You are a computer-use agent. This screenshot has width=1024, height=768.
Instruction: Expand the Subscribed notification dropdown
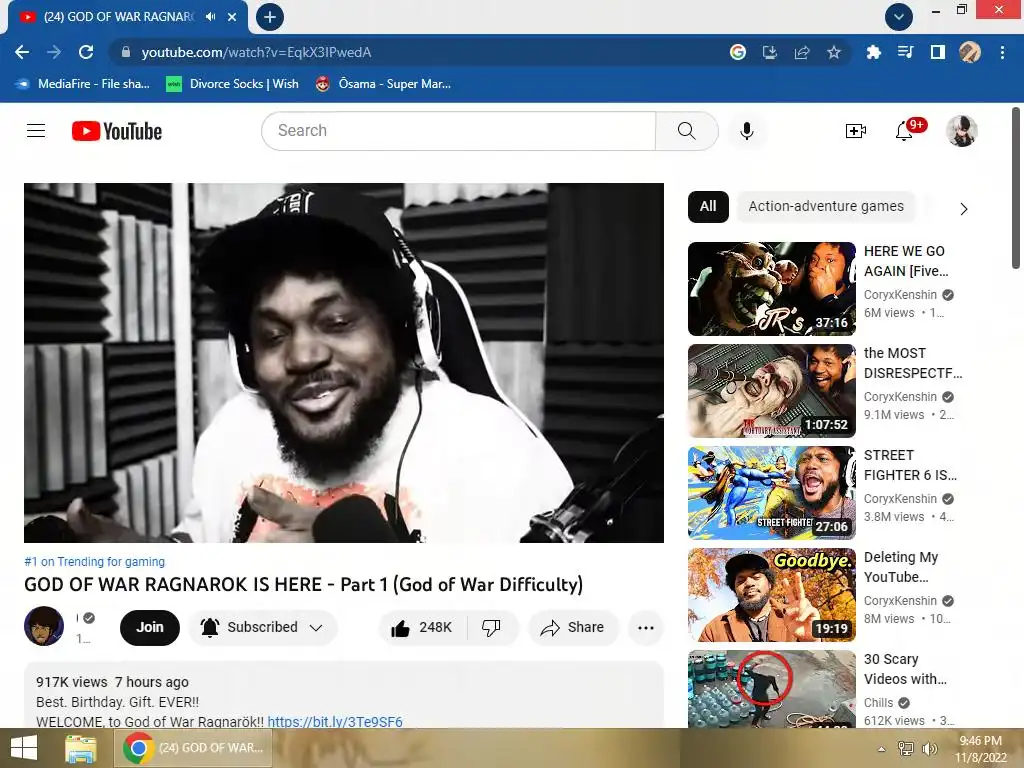(316, 628)
